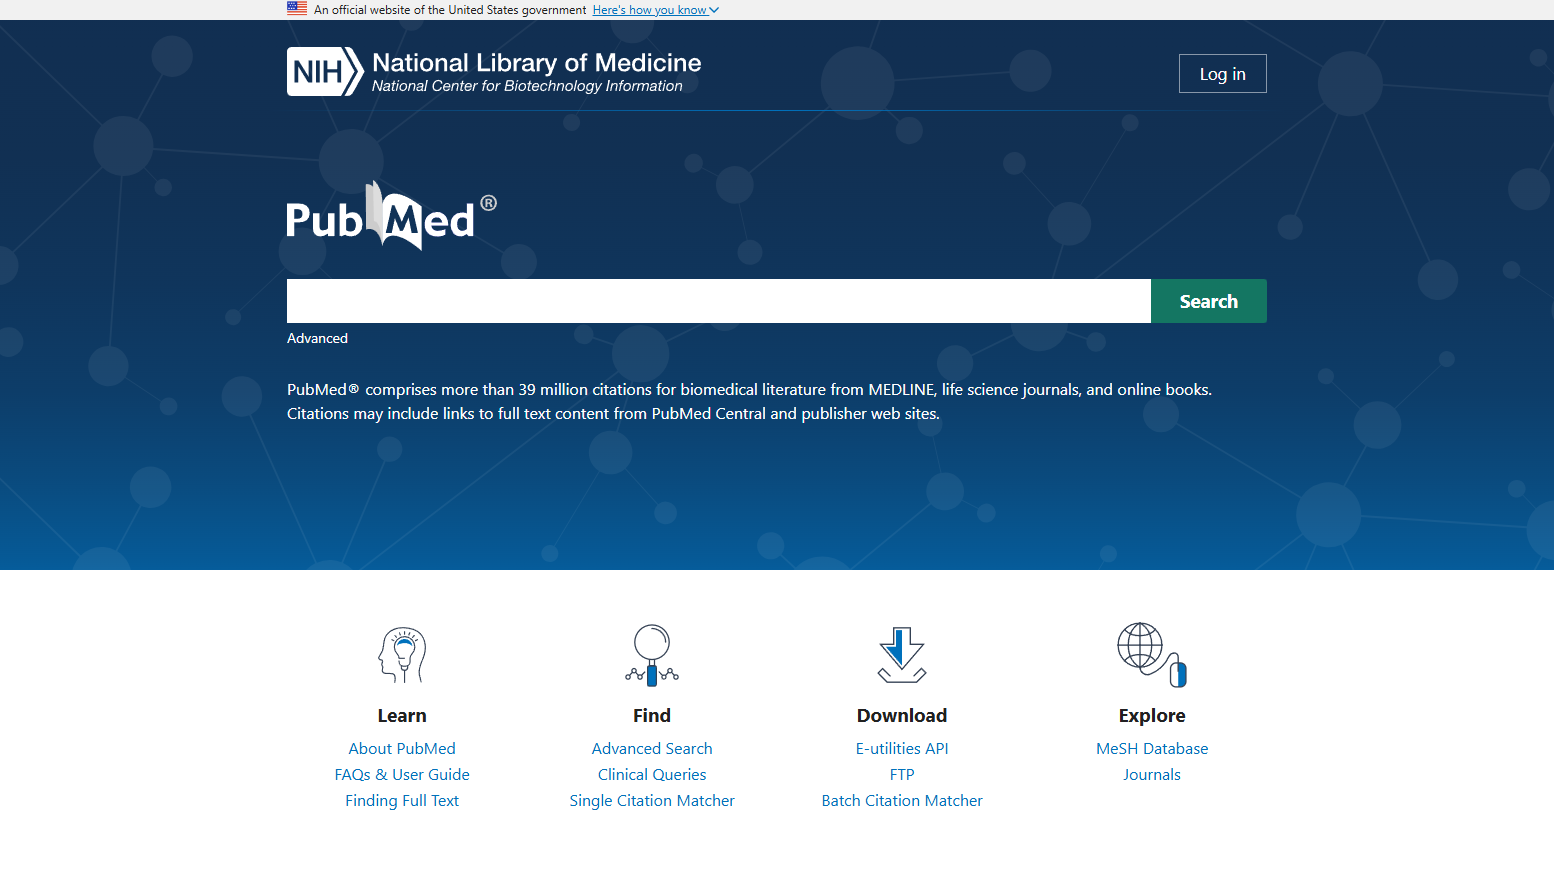Click the Find magnifying glass icon
The width and height of the screenshot is (1554, 877).
[x=652, y=655]
